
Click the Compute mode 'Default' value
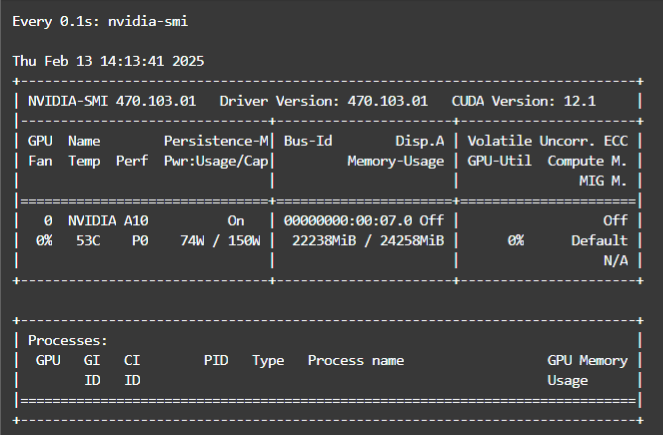point(599,240)
